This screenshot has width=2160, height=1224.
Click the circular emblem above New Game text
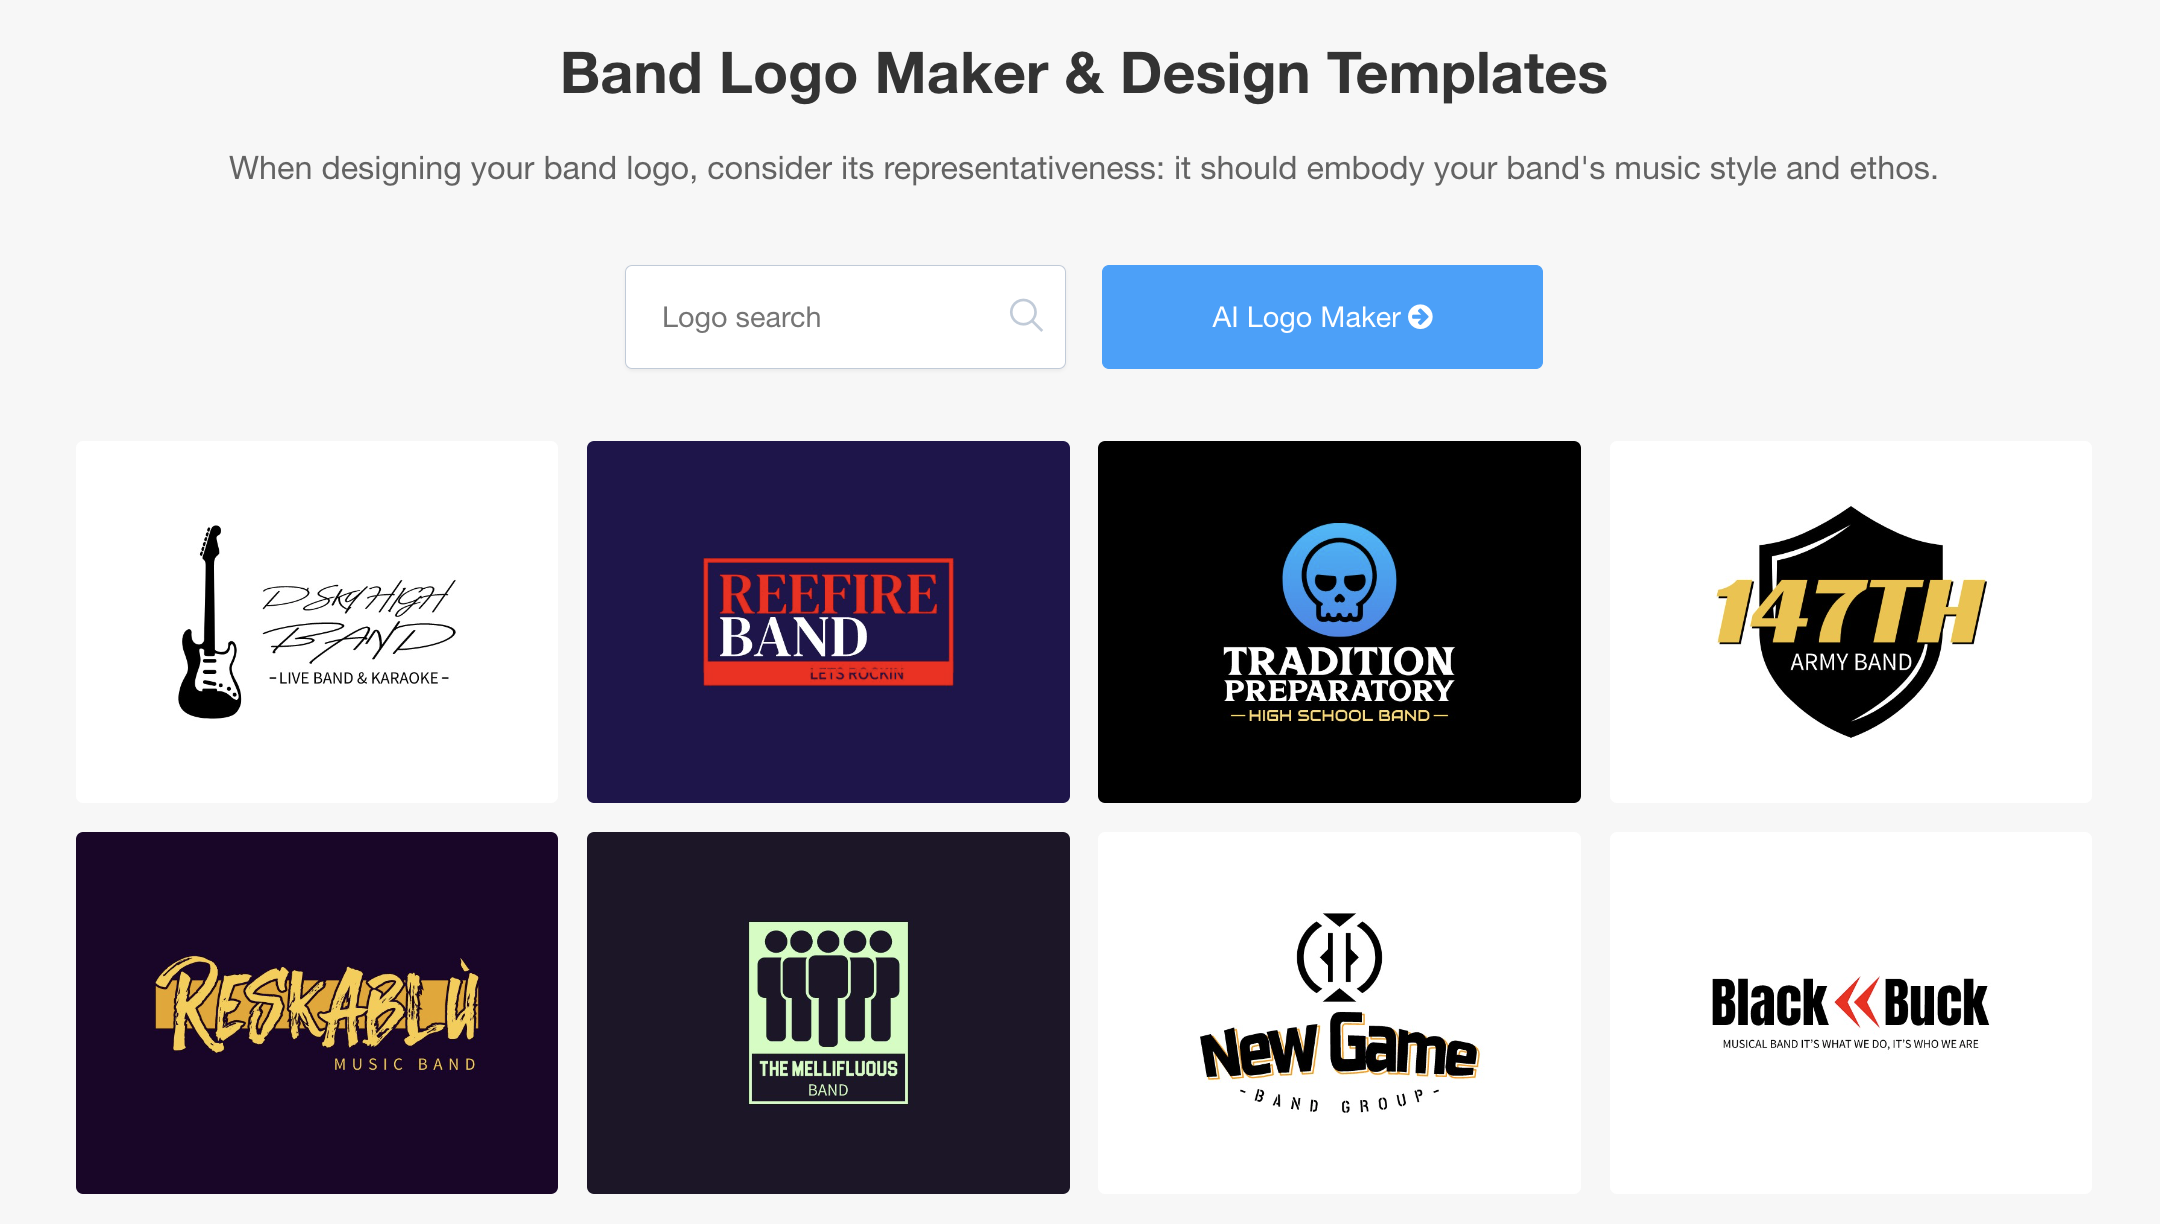pyautogui.click(x=1339, y=957)
